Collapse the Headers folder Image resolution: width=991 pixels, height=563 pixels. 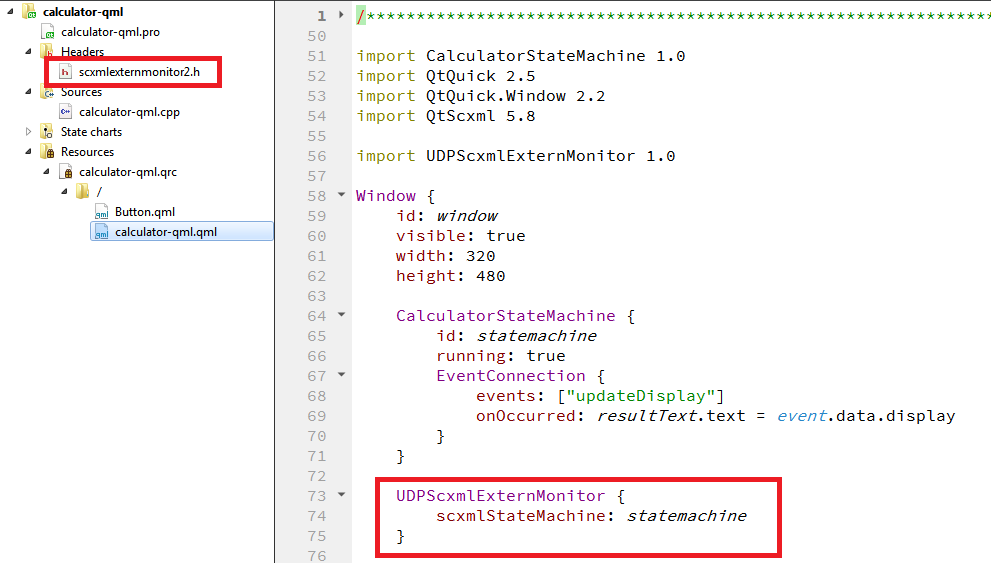[x=28, y=51]
